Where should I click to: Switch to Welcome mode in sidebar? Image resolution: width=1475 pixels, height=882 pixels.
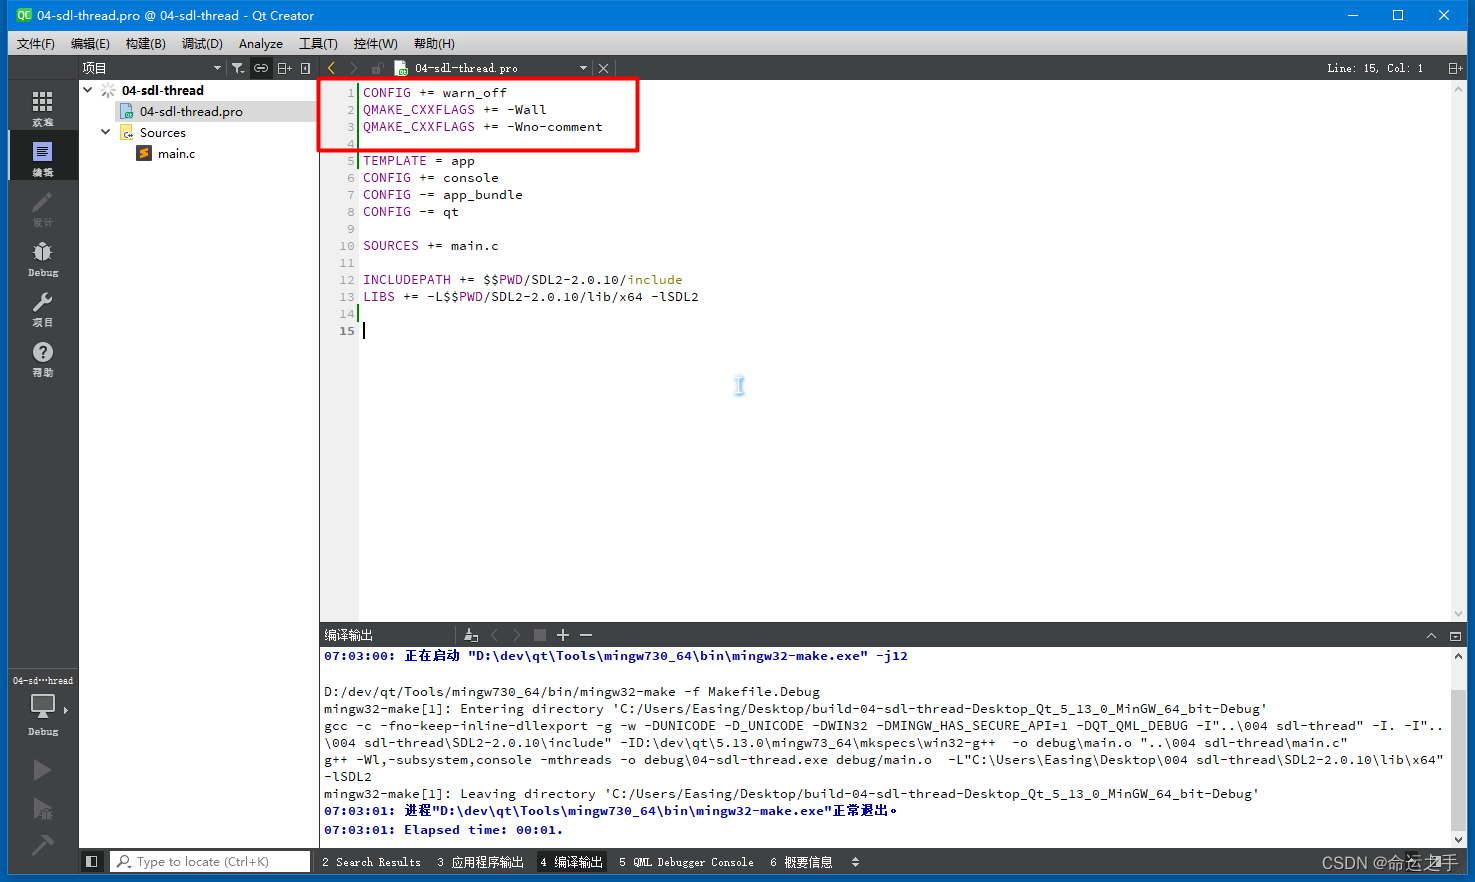click(42, 108)
